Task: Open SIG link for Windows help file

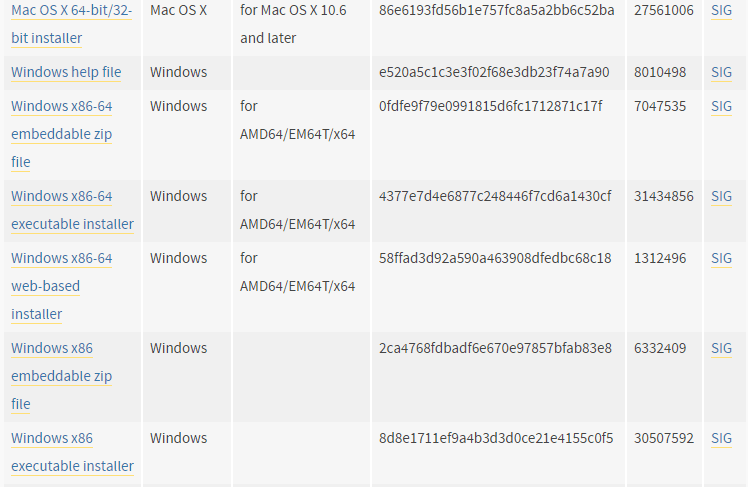Action: pyautogui.click(x=721, y=72)
